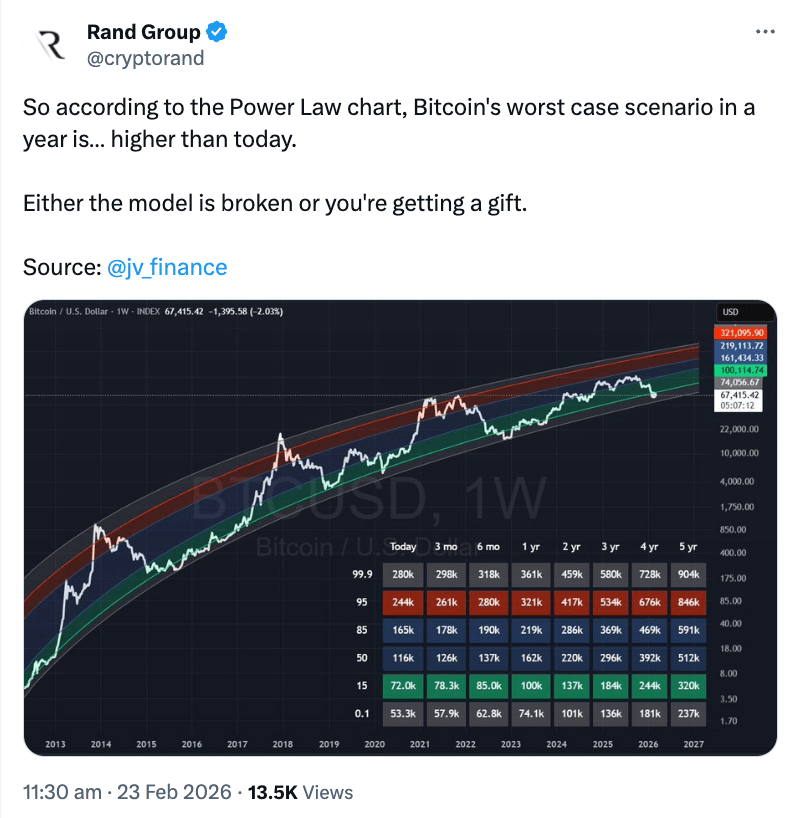Click the USD currency label on chart
The image size is (798, 818).
pyautogui.click(x=729, y=312)
